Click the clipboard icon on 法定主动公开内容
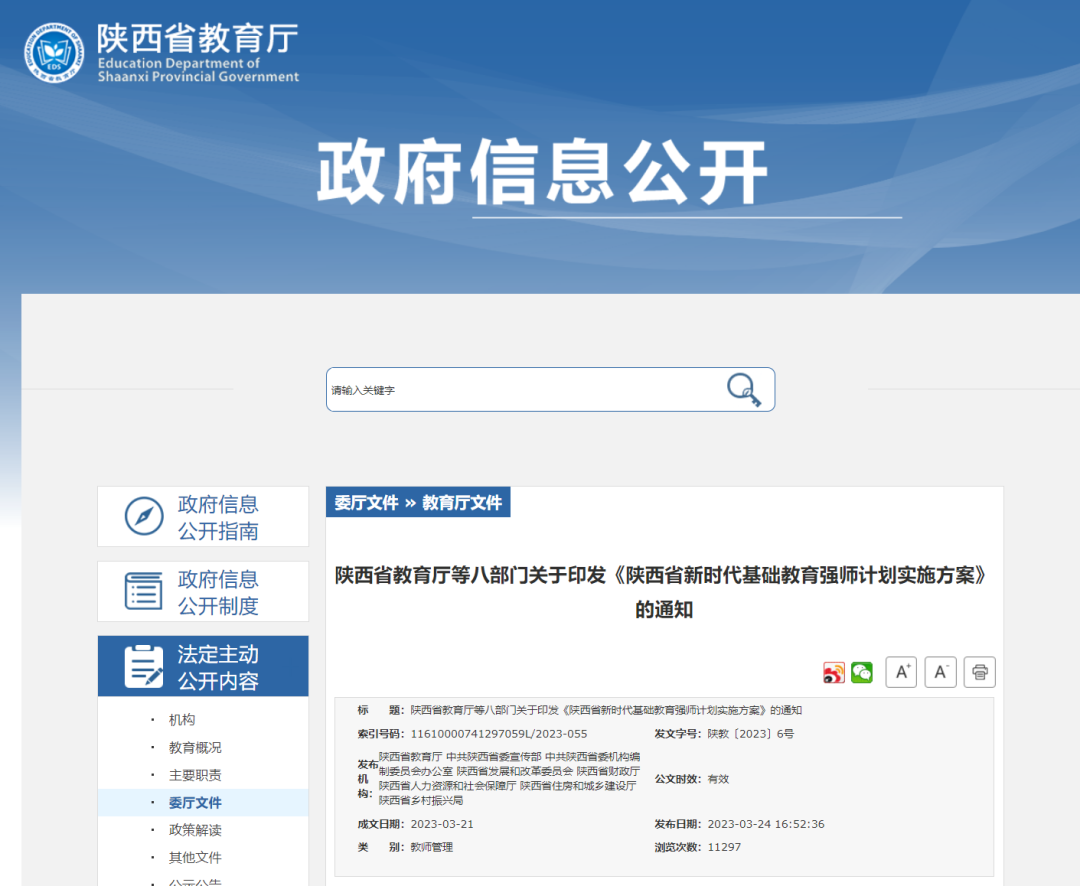Image resolution: width=1080 pixels, height=886 pixels. tap(143, 666)
